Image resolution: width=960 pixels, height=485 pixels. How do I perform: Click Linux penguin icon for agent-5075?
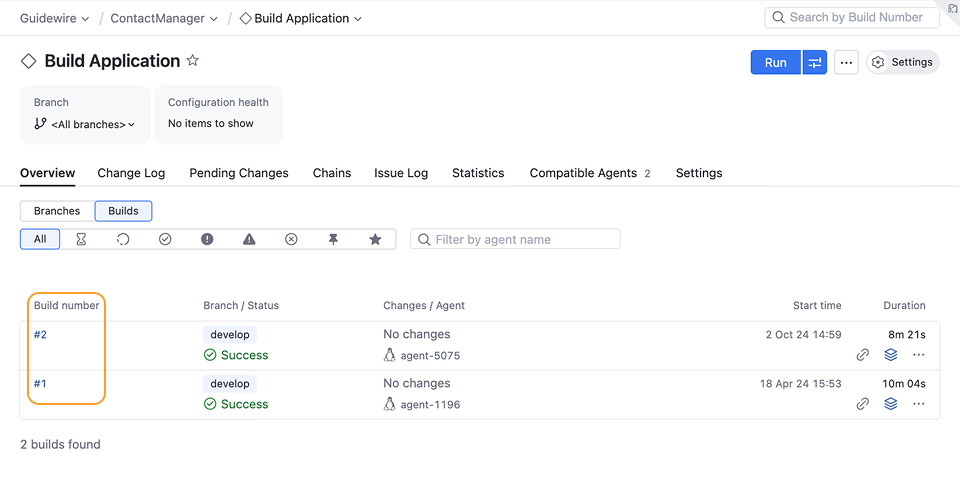pos(389,355)
